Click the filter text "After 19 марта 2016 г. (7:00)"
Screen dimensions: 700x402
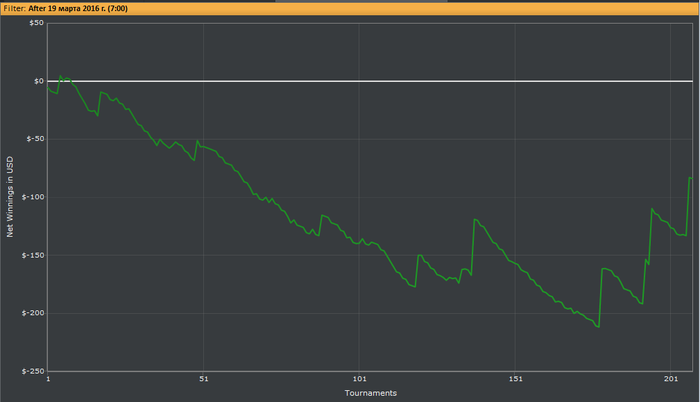pyautogui.click(x=78, y=8)
